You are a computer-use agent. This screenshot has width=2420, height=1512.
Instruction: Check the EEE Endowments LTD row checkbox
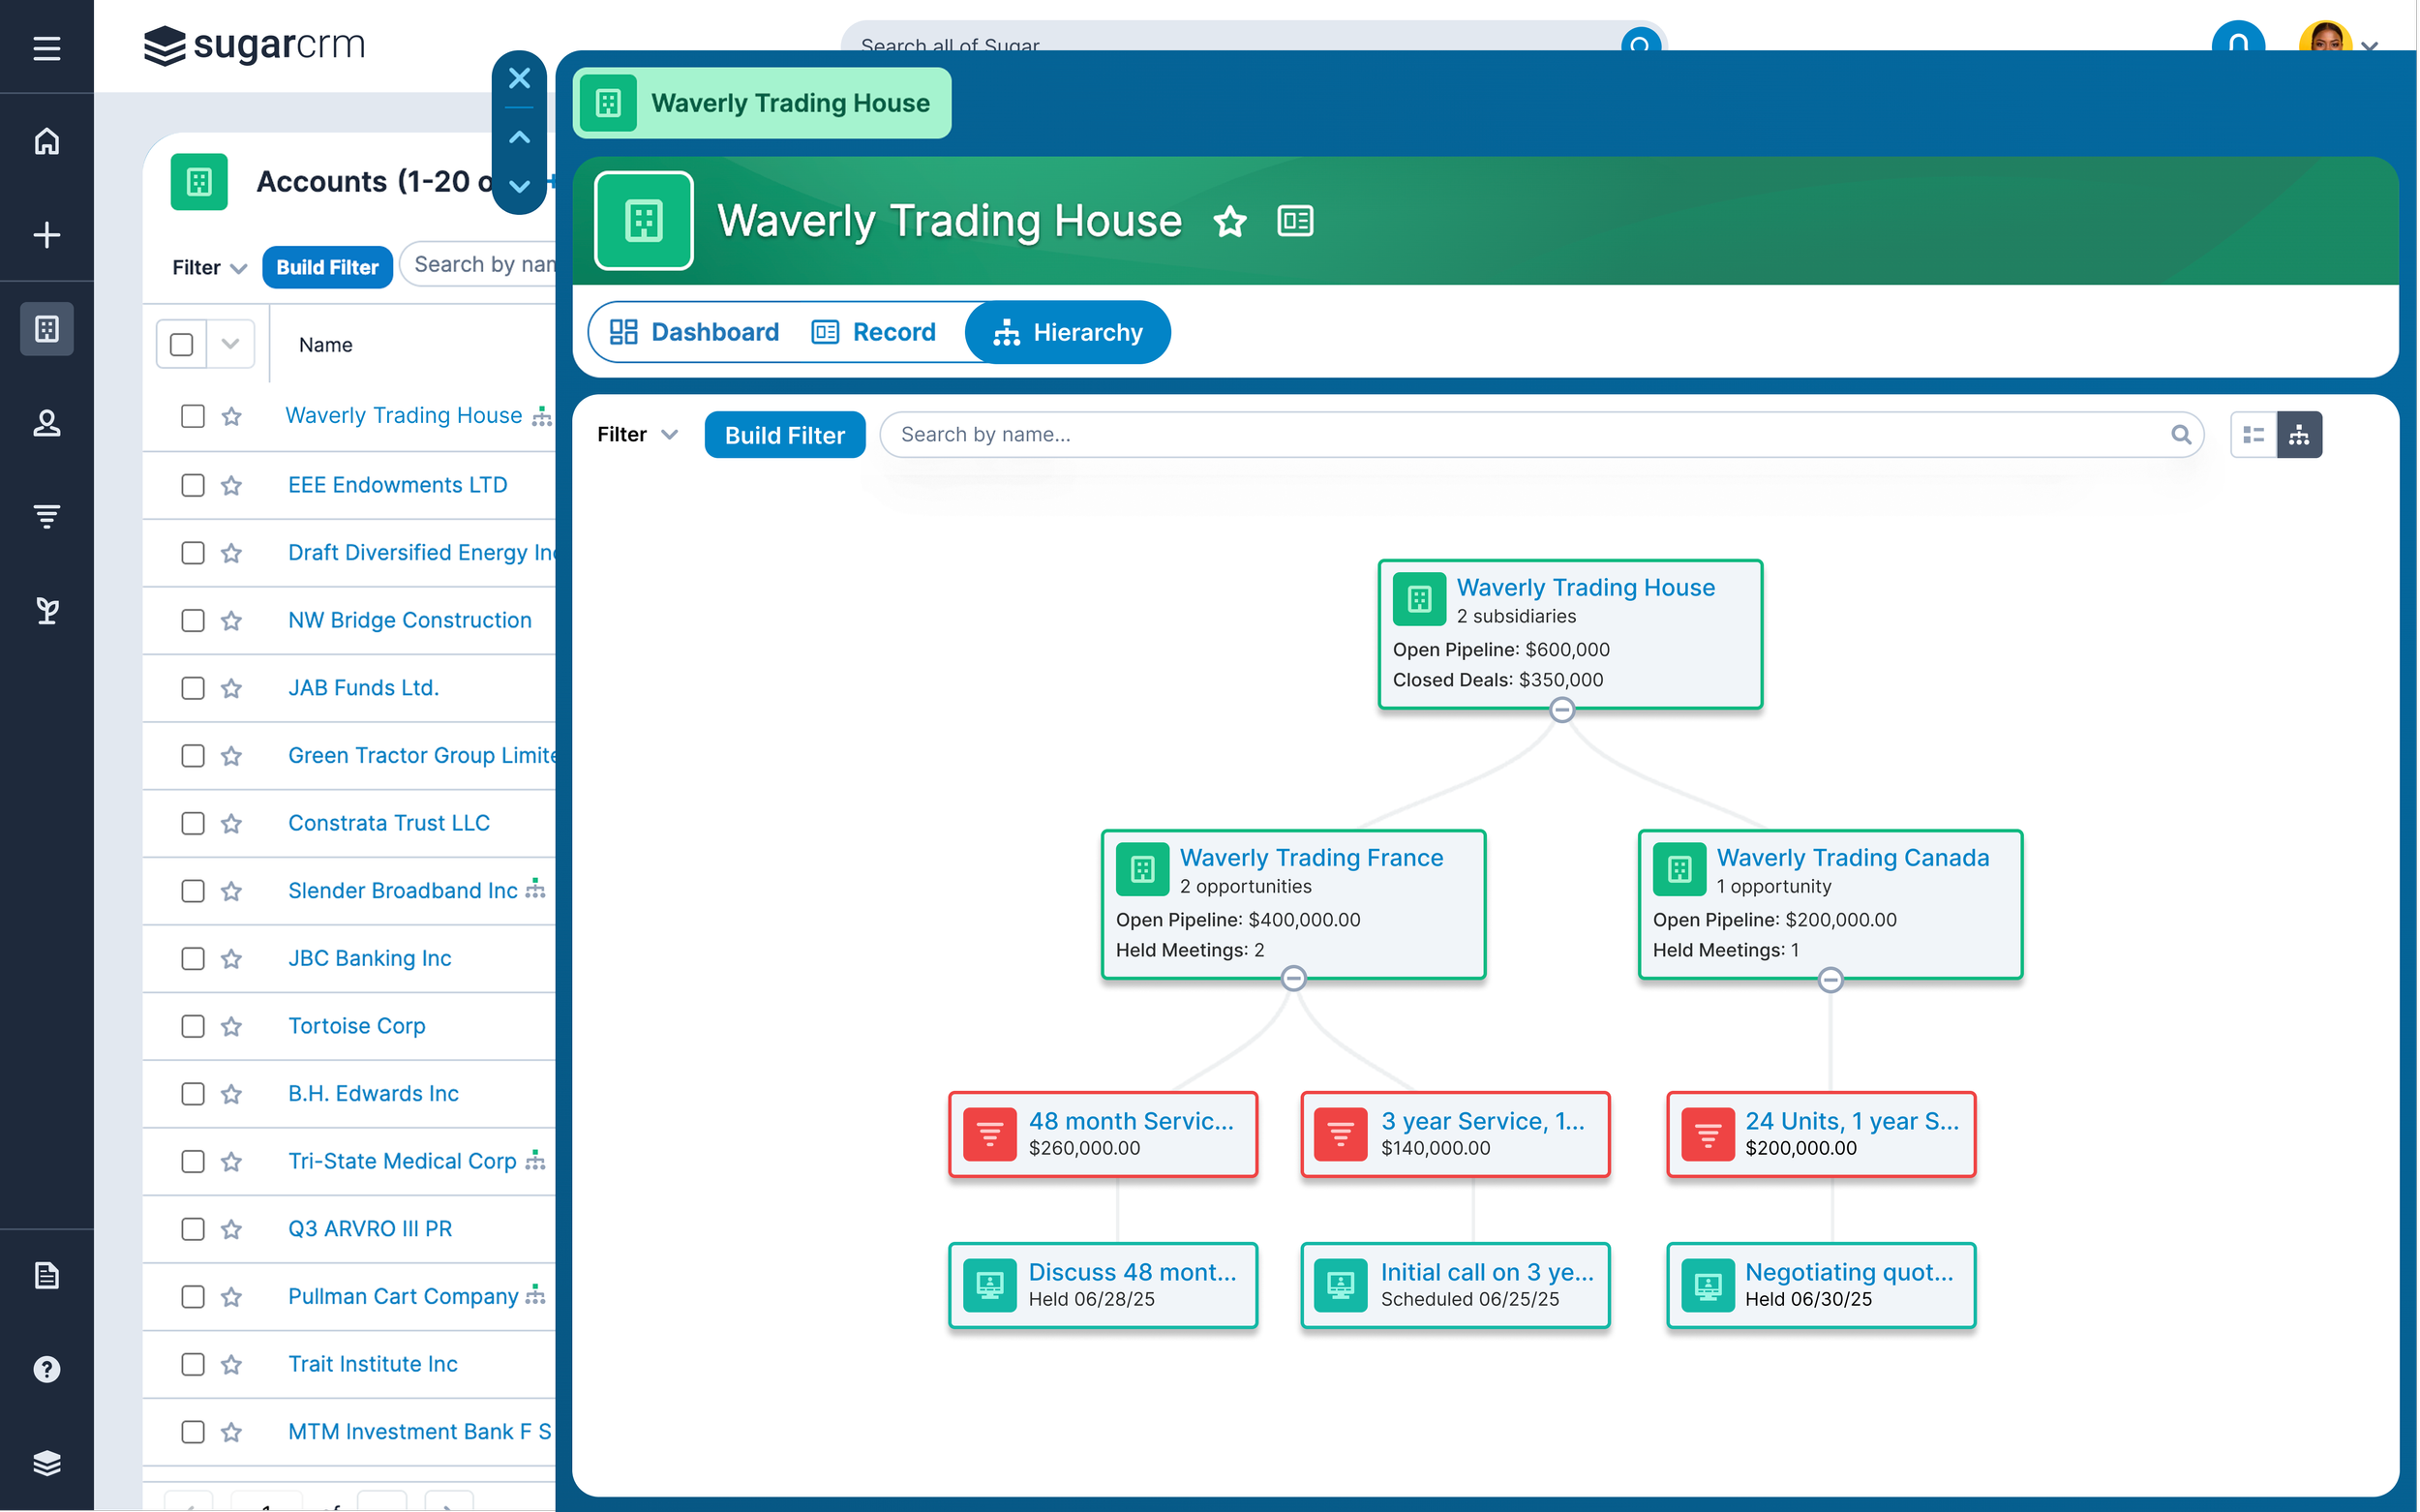coord(192,485)
